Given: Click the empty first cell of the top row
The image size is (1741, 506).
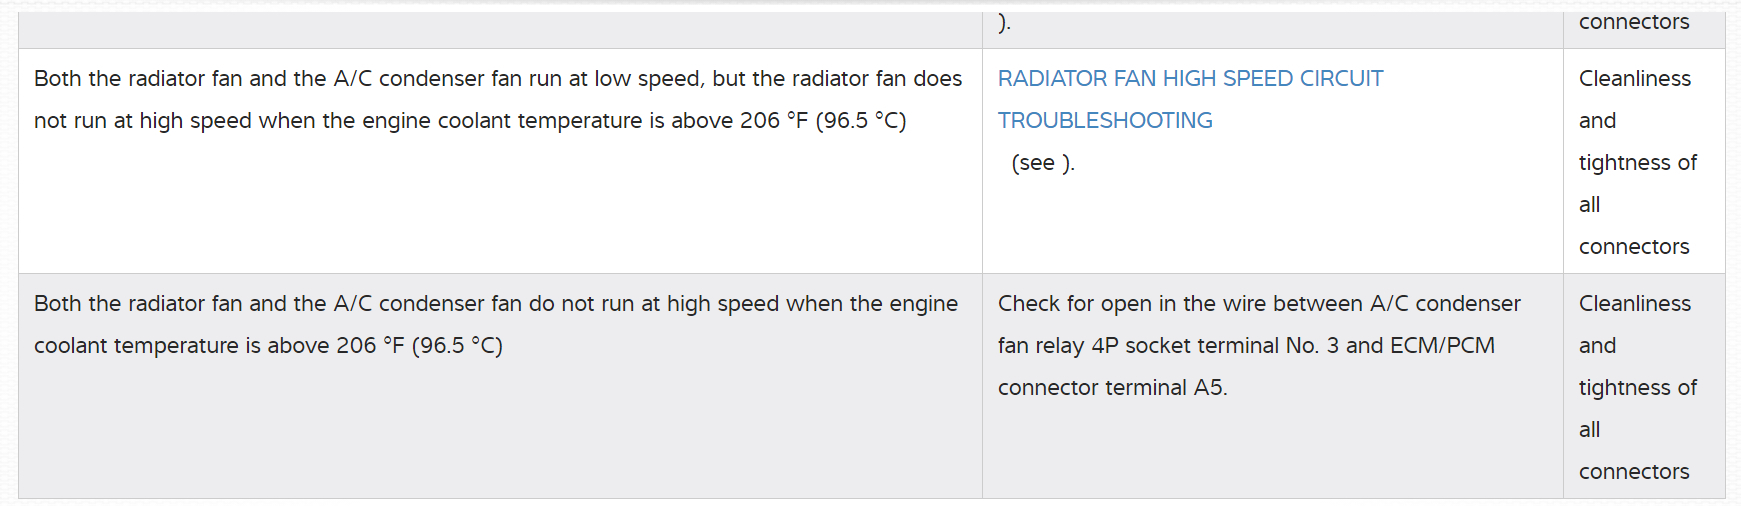Looking at the screenshot, I should 500,24.
